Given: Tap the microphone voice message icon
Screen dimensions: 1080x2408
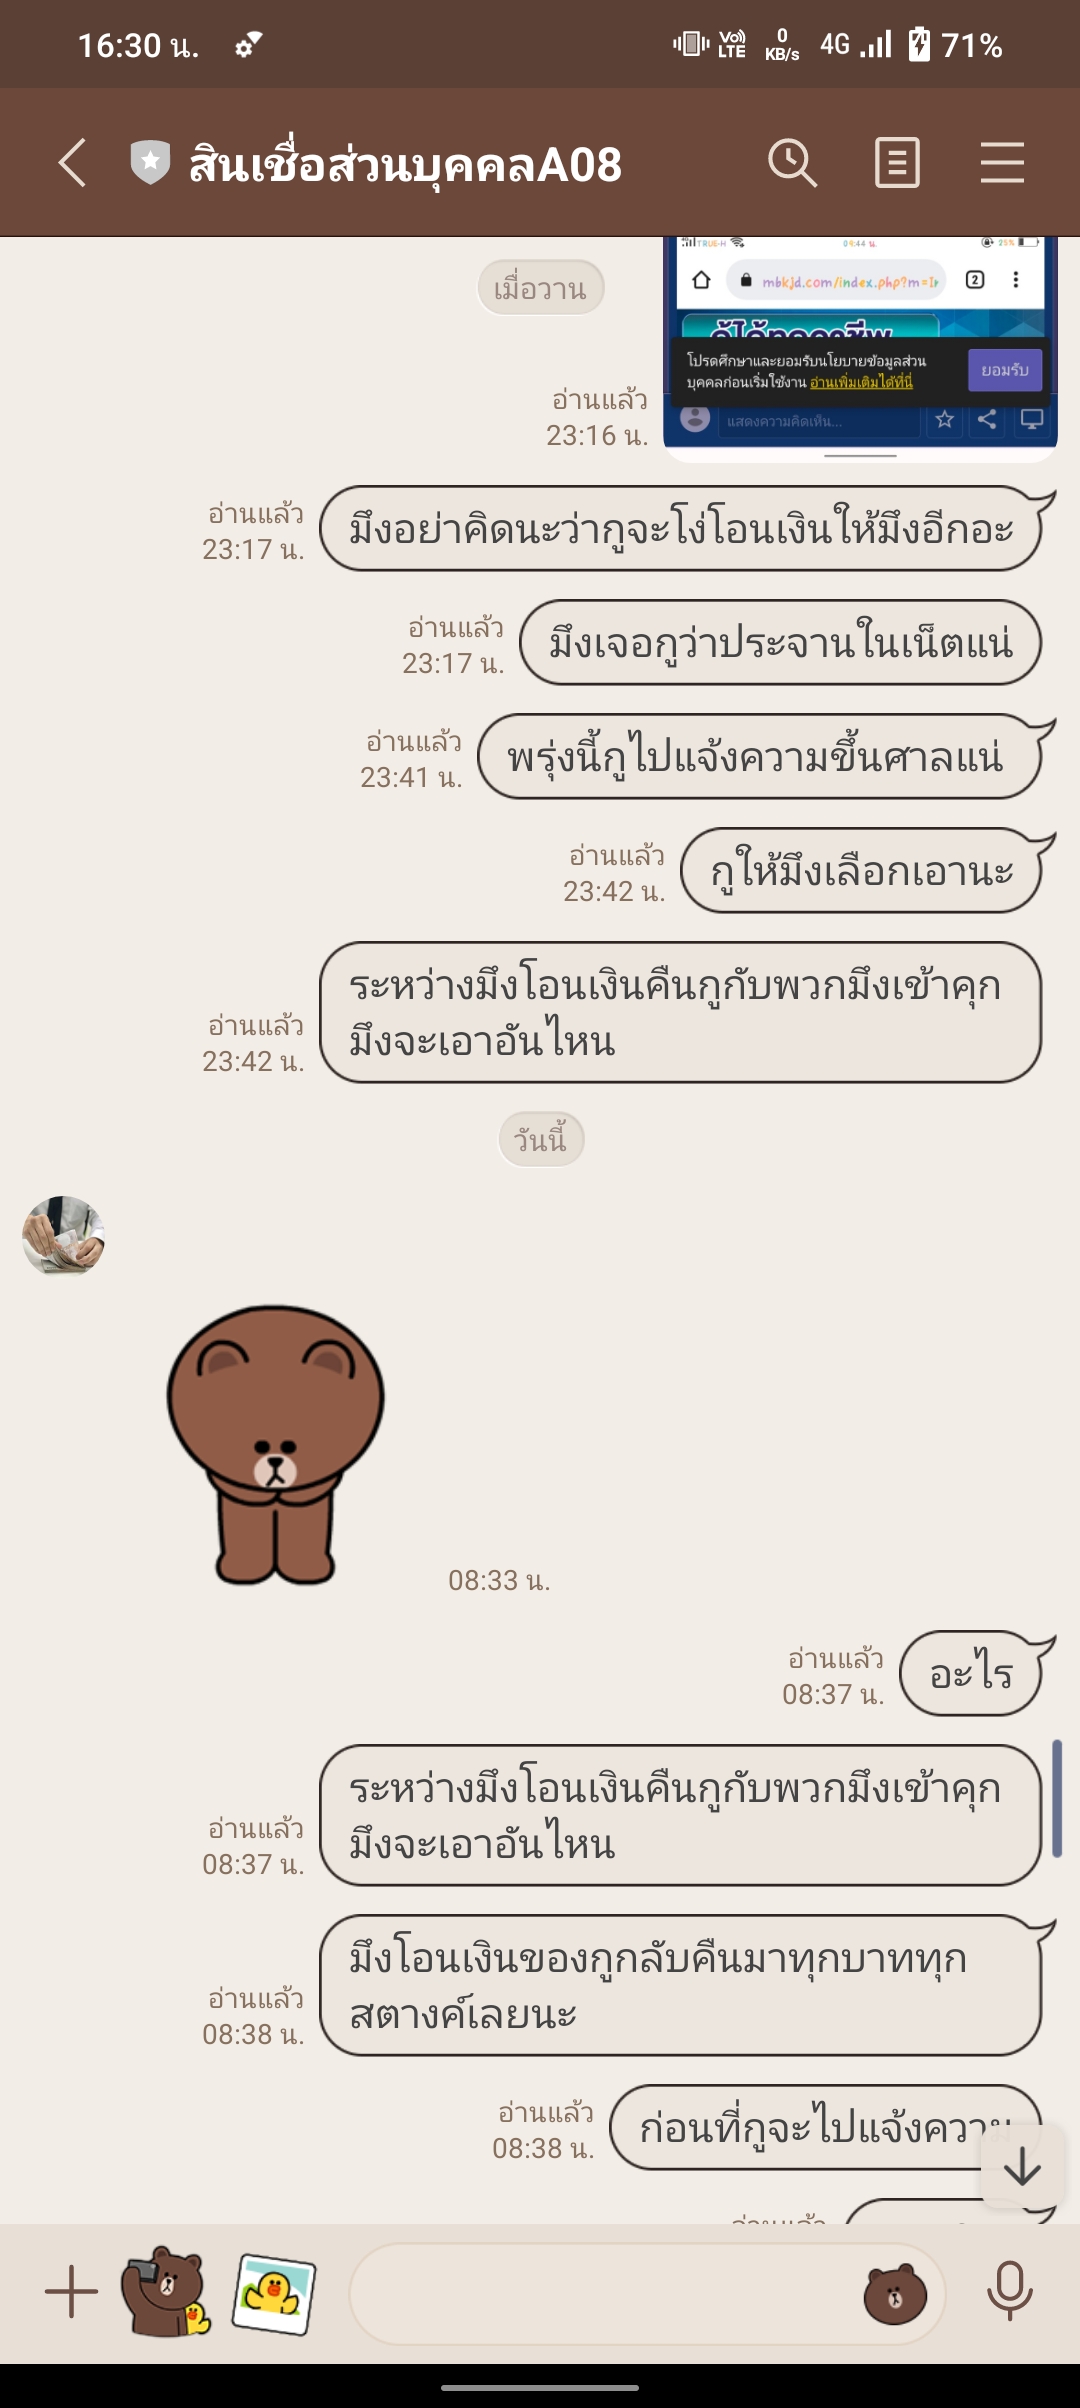Looking at the screenshot, I should coord(1009,2292).
